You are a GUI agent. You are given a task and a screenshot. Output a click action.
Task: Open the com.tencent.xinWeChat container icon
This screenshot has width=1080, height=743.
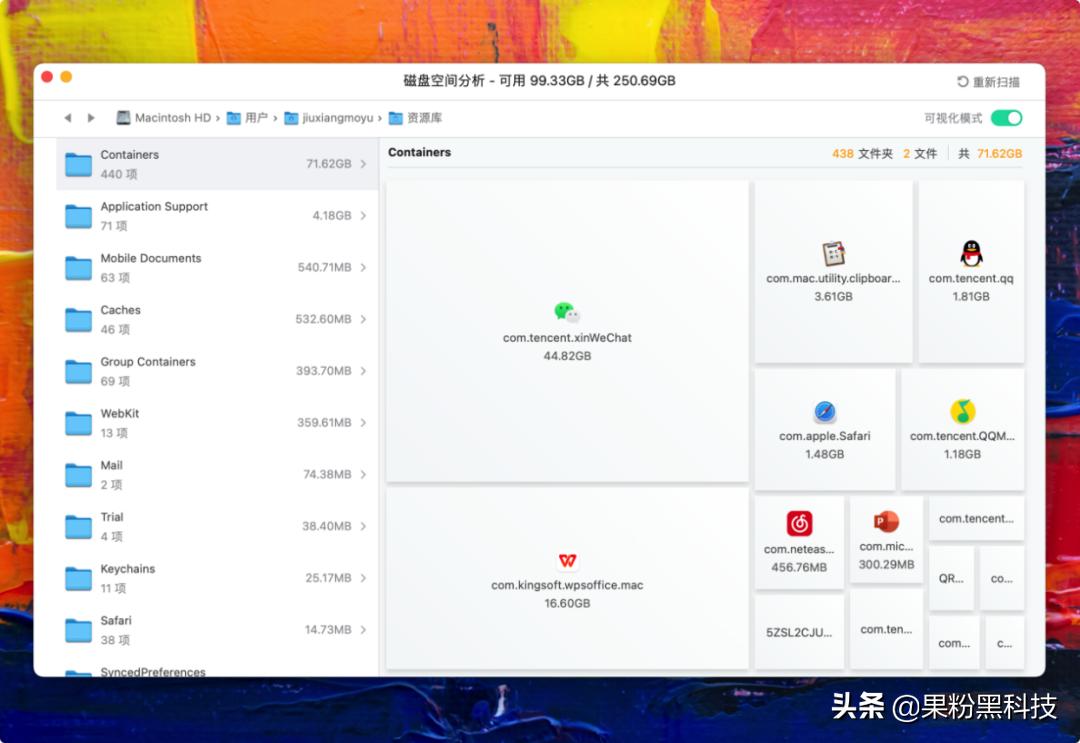(566, 311)
